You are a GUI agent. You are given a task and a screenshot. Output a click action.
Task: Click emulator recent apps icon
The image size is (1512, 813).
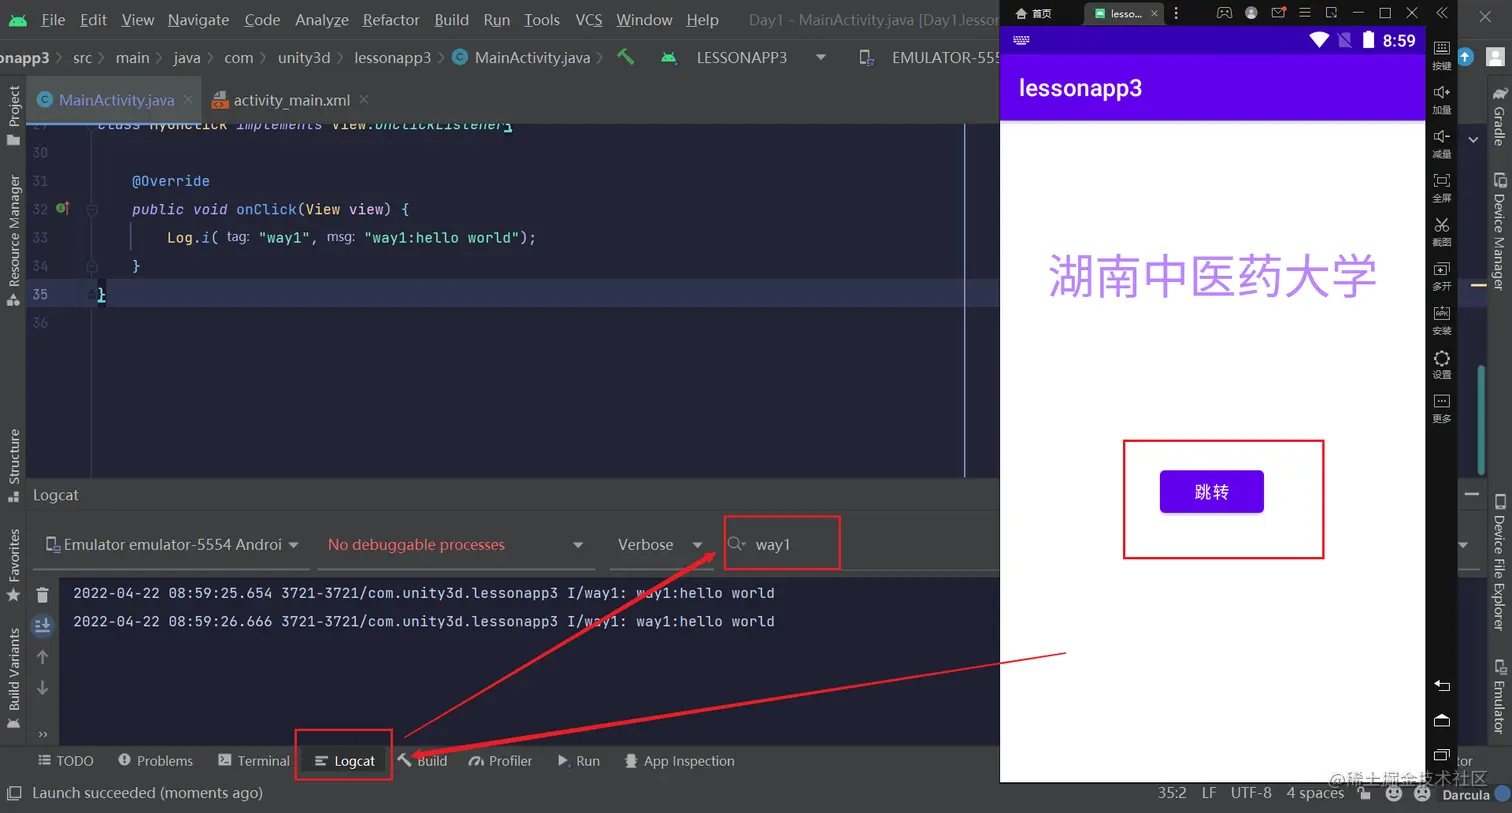tap(1441, 755)
